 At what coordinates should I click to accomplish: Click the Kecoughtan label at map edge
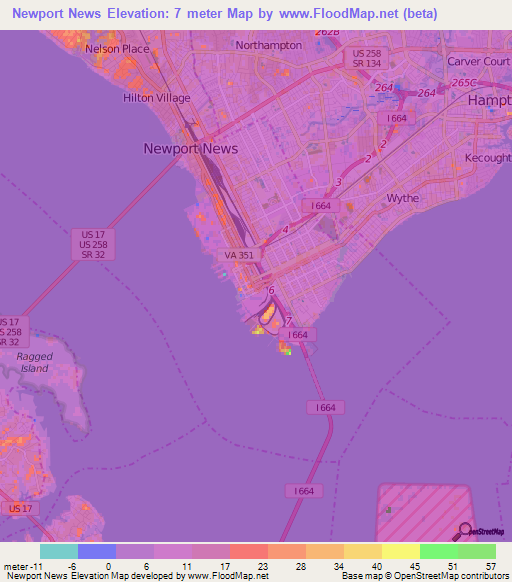(x=488, y=158)
